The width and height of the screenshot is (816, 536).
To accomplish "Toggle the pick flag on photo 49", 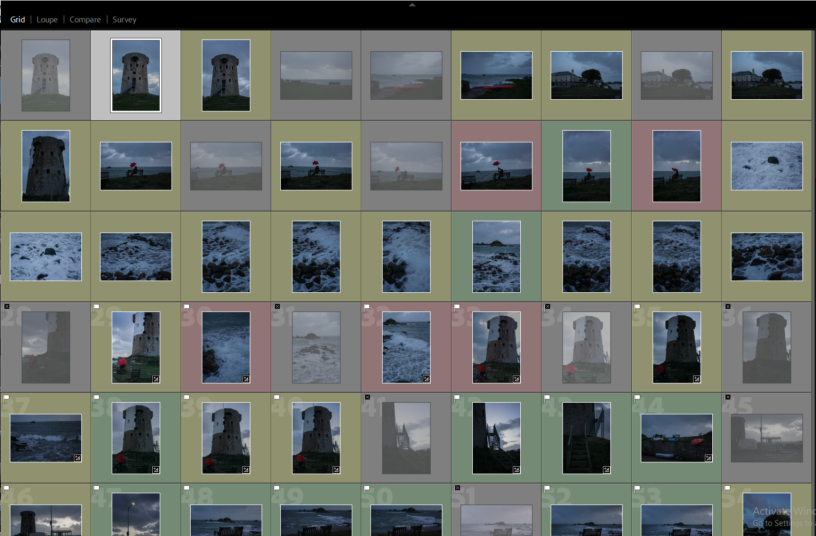I will pyautogui.click(x=277, y=488).
